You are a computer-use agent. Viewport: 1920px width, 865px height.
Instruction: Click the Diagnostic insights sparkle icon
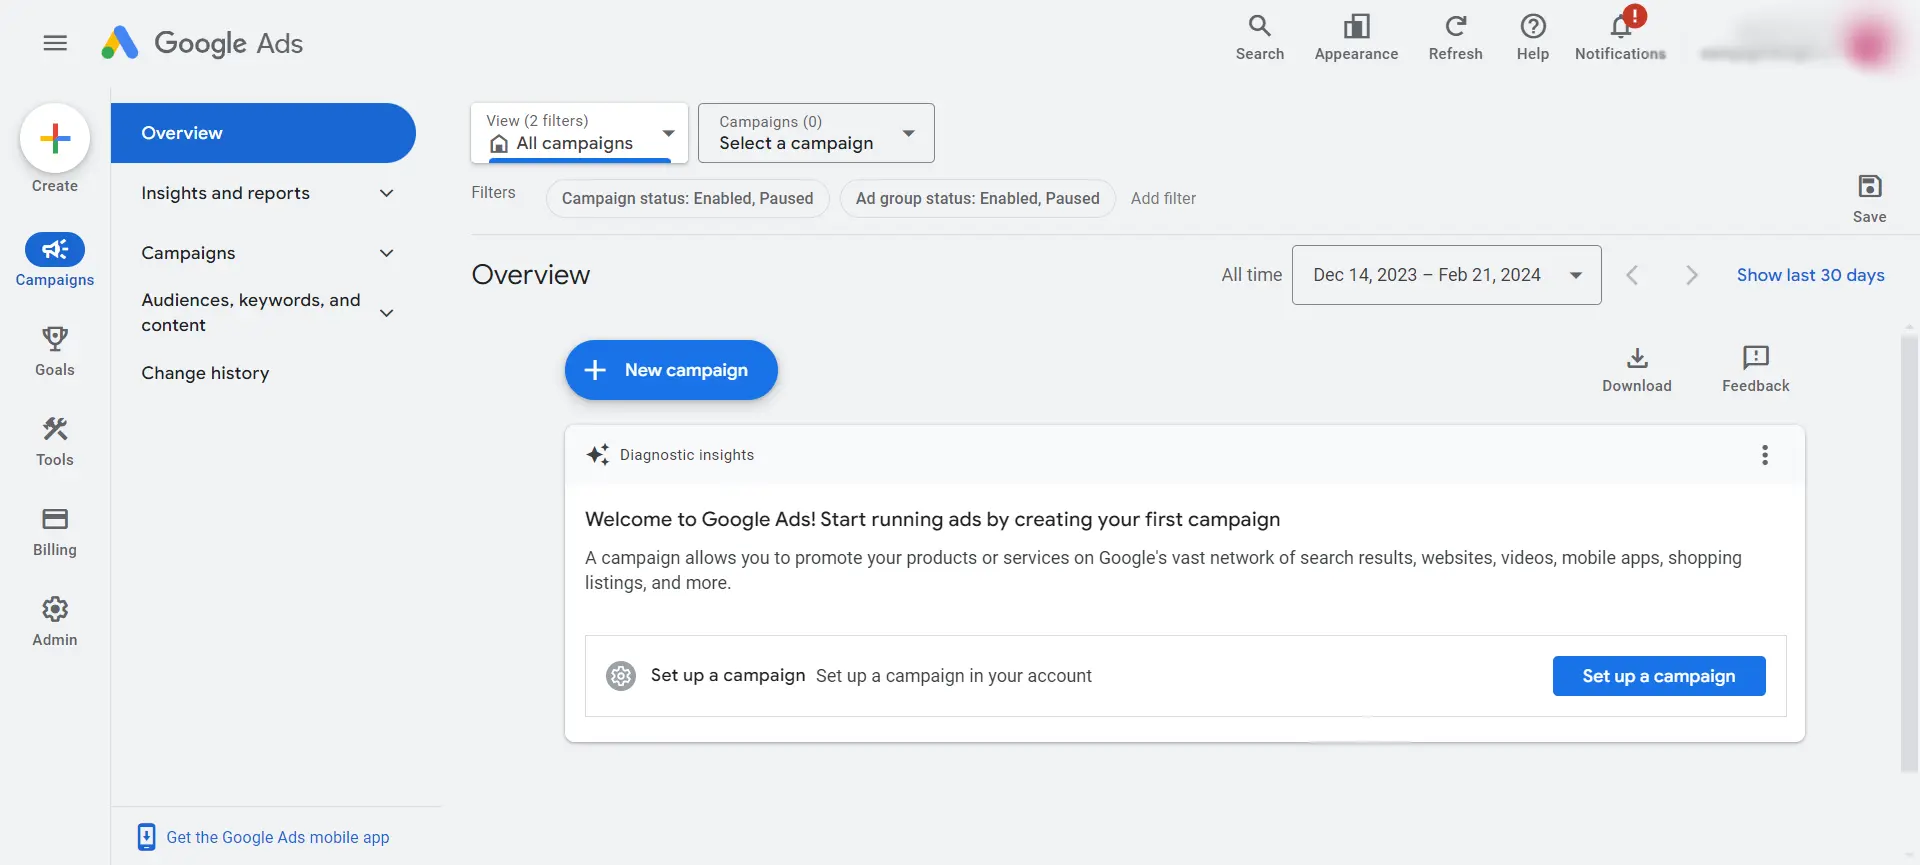click(597, 455)
